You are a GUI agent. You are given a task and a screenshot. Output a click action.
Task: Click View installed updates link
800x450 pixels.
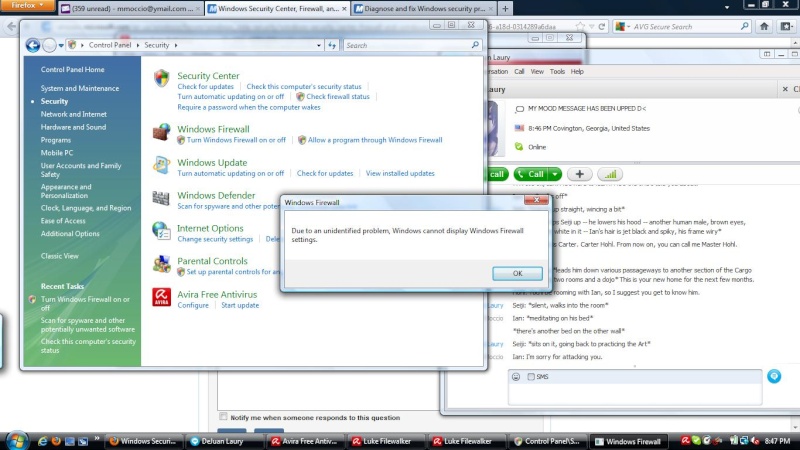click(400, 173)
